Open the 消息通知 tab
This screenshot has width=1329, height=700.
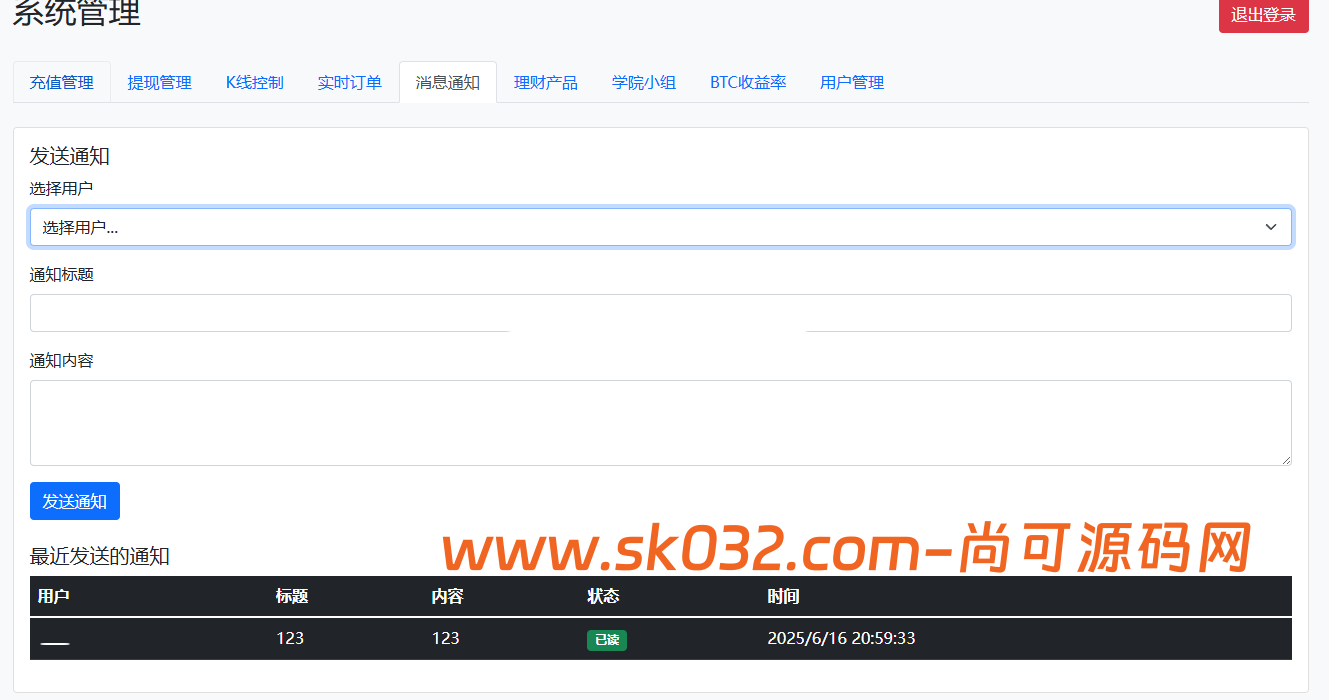point(447,82)
